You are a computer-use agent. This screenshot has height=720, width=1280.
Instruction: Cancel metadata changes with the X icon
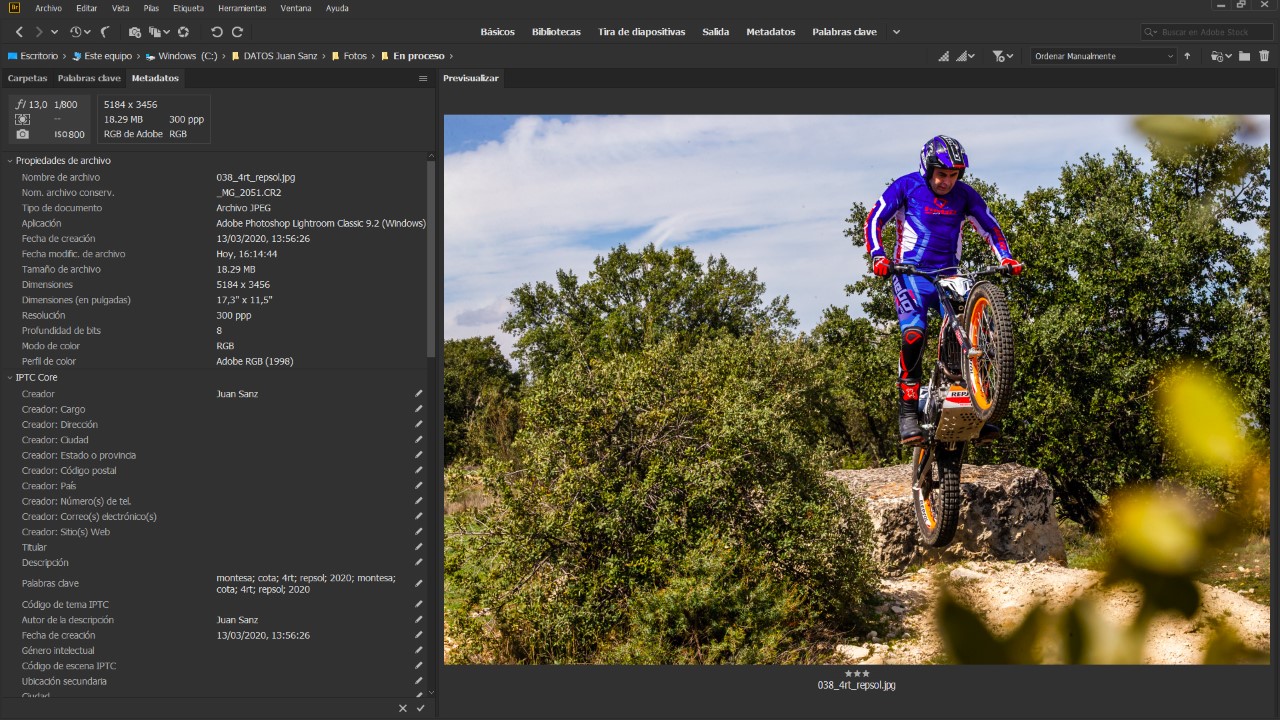[x=403, y=708]
